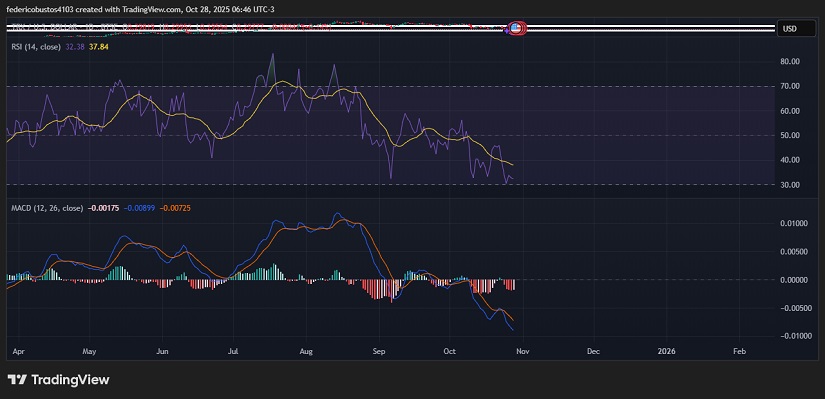Click the 80.00 RSI scale label
825x399 pixels.
pos(790,62)
